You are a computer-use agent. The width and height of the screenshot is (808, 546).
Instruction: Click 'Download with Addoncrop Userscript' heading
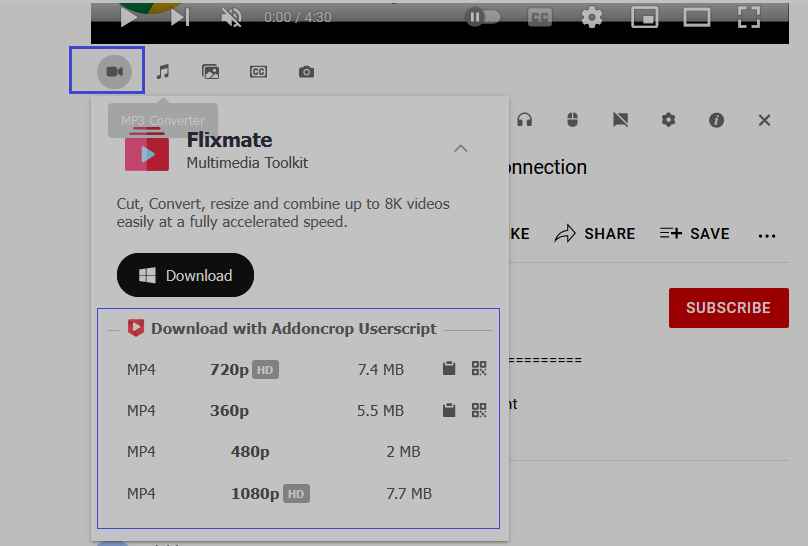pos(294,329)
